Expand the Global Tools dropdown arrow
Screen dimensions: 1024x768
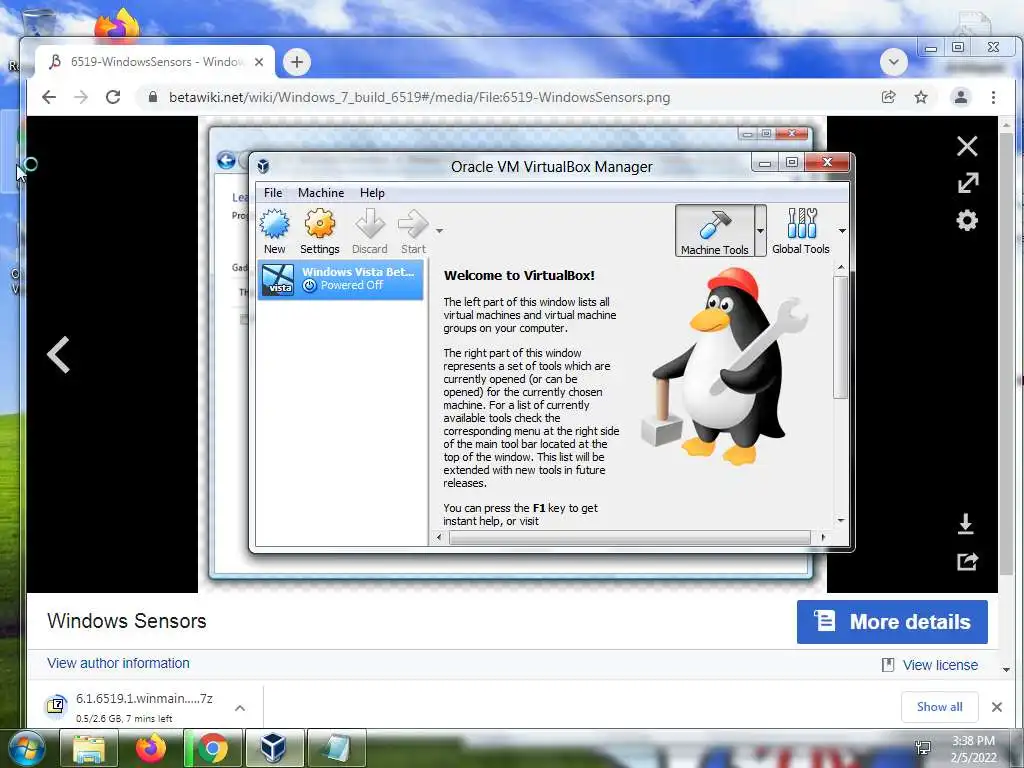point(842,231)
